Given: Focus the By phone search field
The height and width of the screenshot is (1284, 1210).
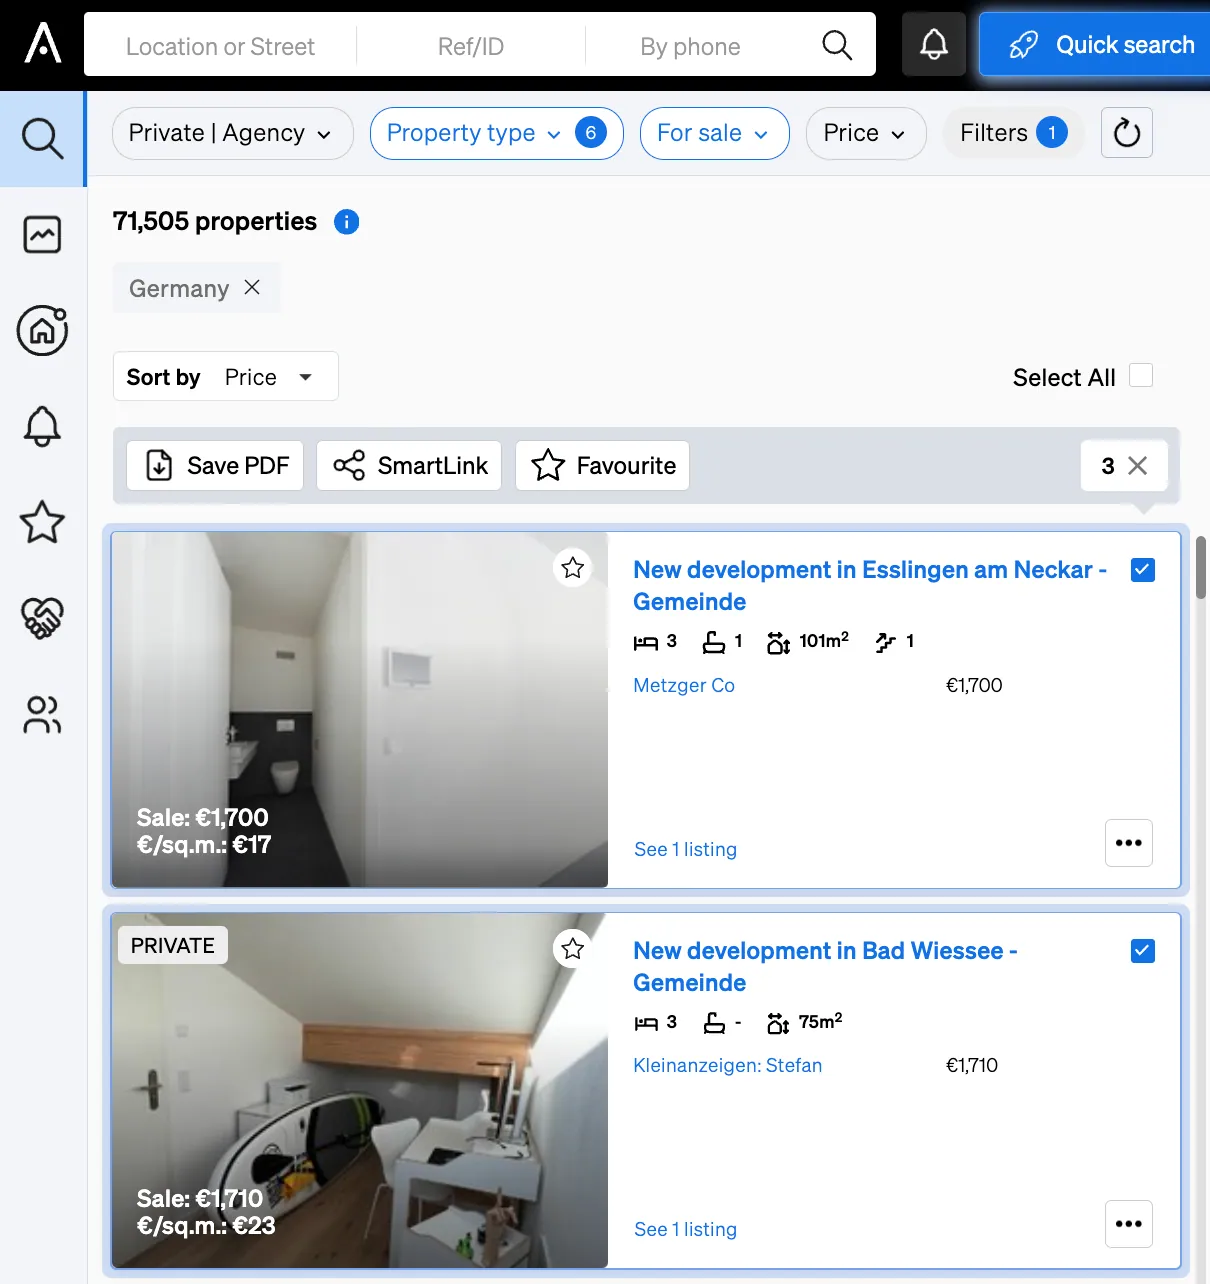Looking at the screenshot, I should 691,46.
